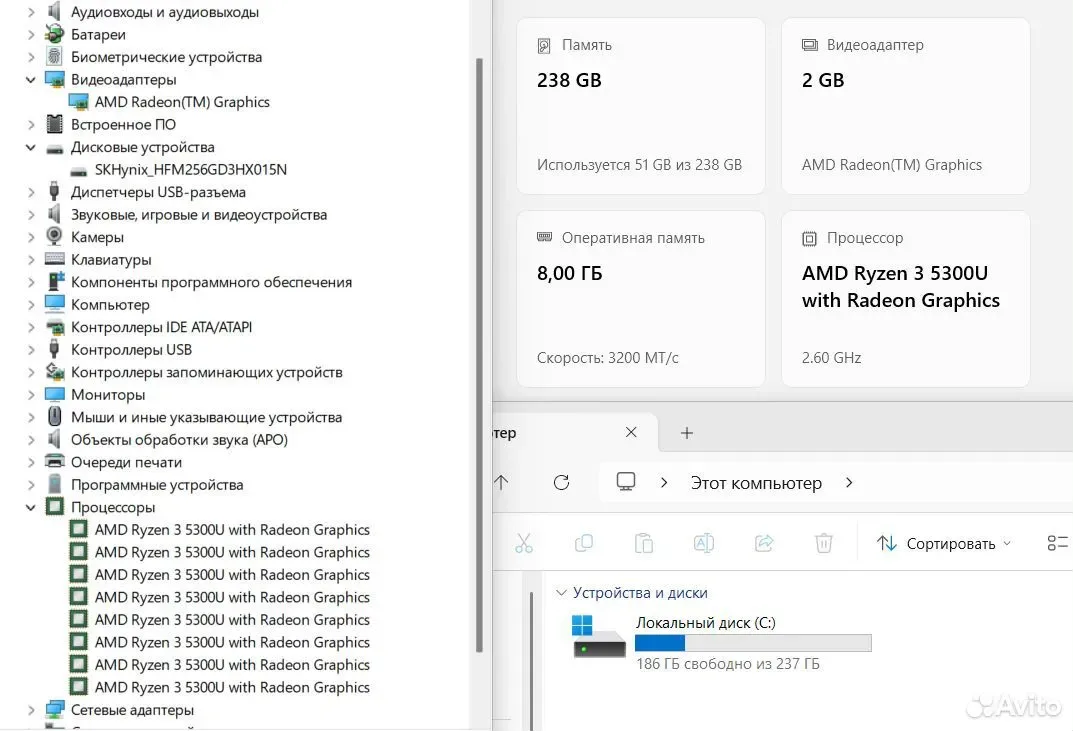The image size is (1073, 731).
Task: Click the Биометрические устройства fingerprint icon
Action: 54,56
